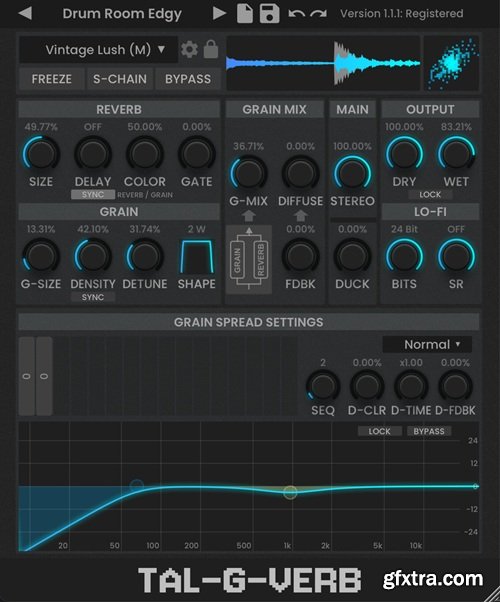Open the Drum Room Edgy preset name menu

tap(122, 13)
